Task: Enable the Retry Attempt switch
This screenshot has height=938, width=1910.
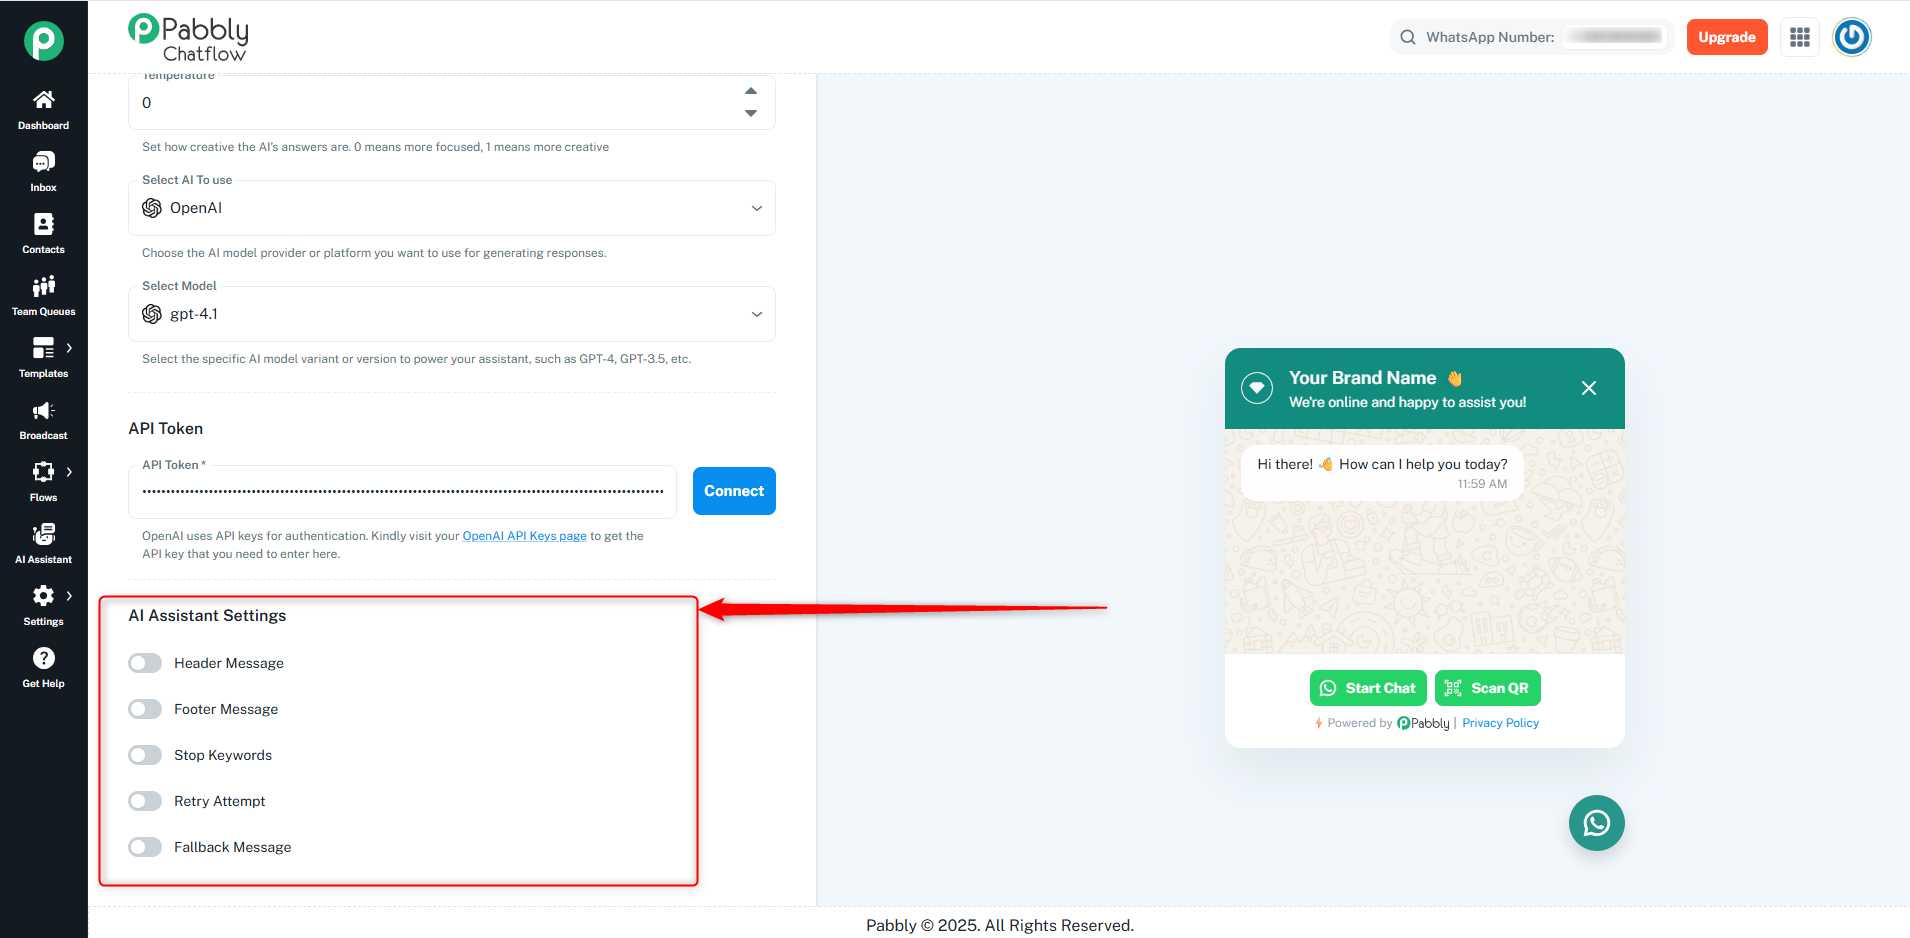Action: pos(145,801)
